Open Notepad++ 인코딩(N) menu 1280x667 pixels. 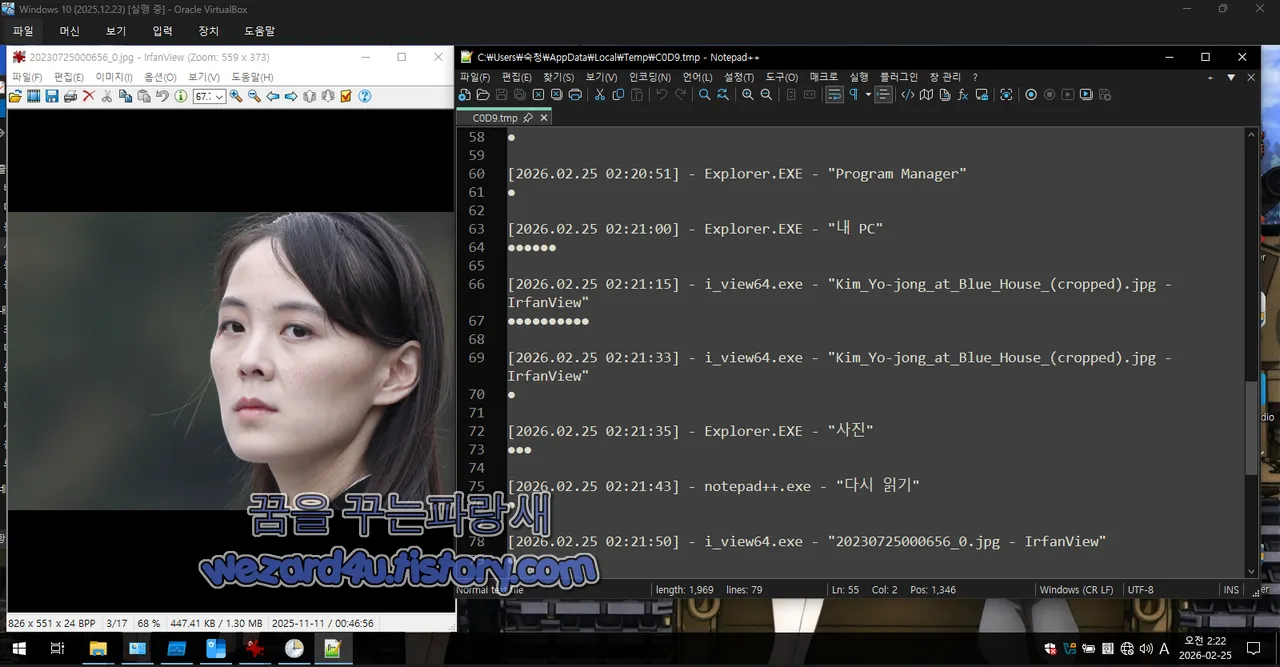tap(650, 77)
